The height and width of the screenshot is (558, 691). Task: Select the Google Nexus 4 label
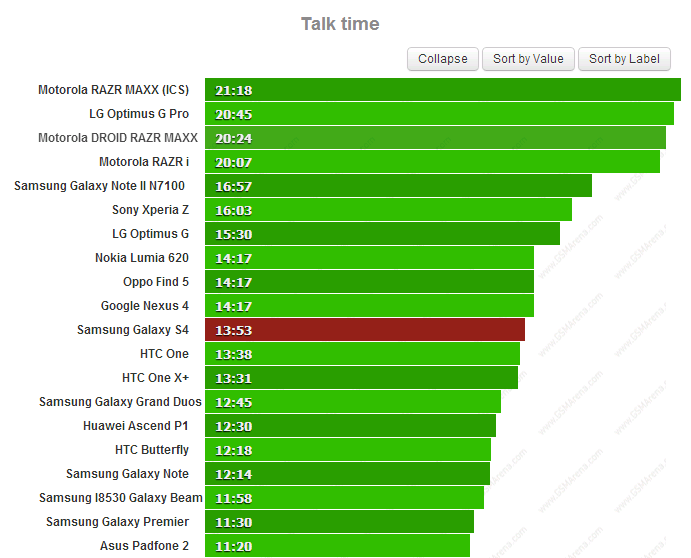coord(144,306)
